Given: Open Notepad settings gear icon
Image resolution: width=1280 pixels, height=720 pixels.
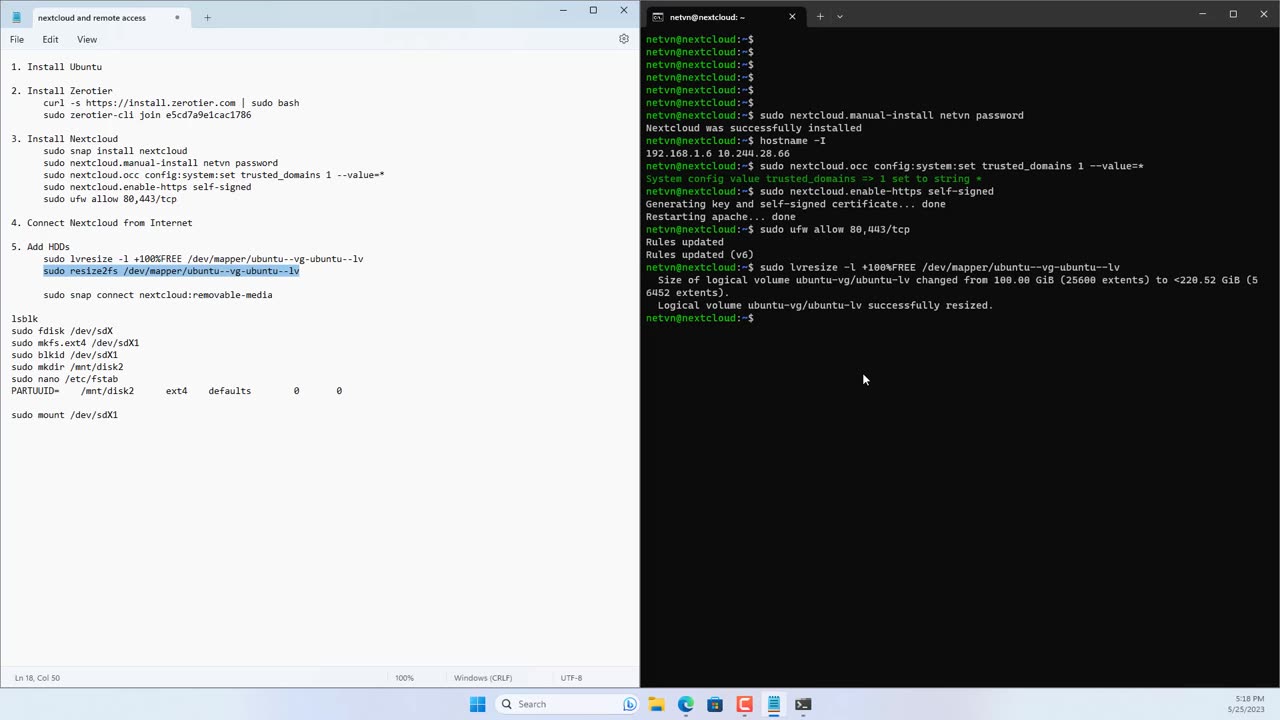Looking at the screenshot, I should tap(624, 39).
